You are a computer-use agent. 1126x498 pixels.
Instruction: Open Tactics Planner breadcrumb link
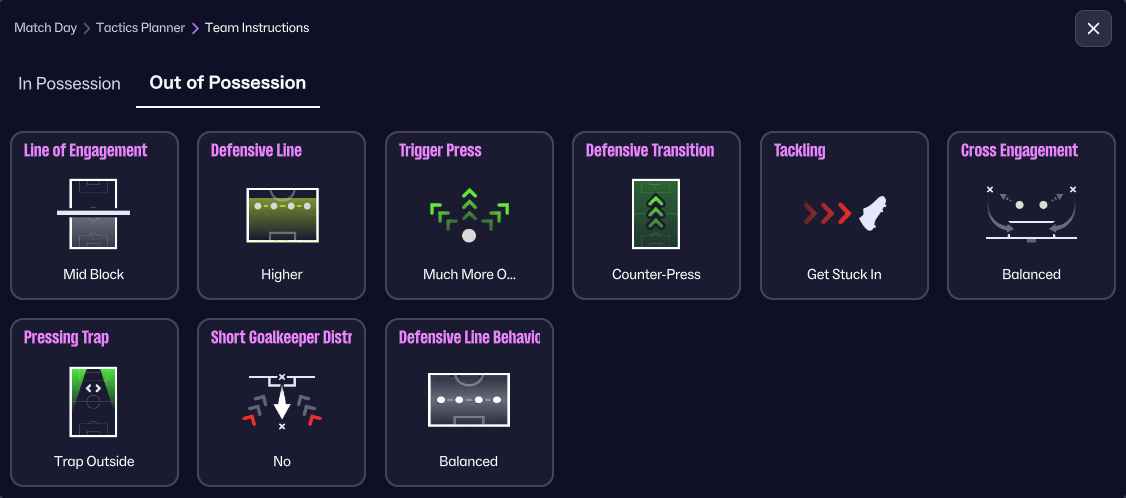tap(140, 28)
